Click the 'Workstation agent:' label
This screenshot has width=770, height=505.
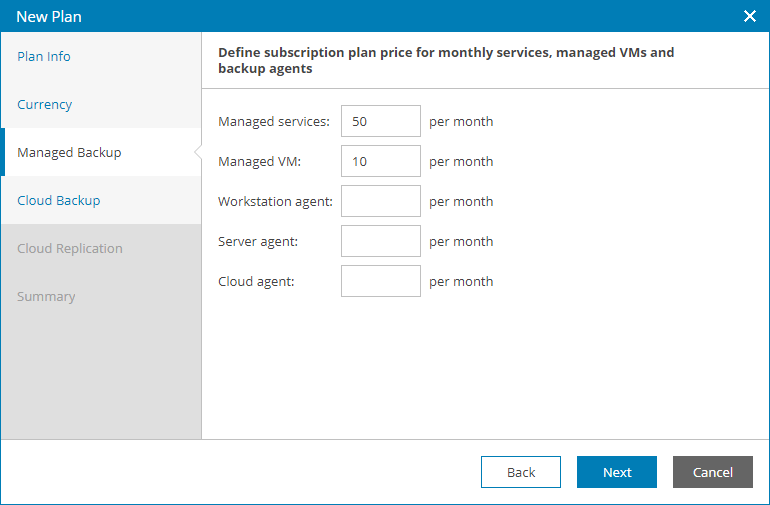275,202
